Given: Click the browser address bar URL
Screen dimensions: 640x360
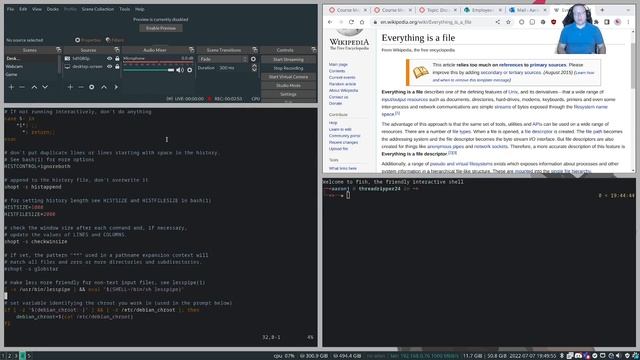Looking at the screenshot, I should (425, 22).
